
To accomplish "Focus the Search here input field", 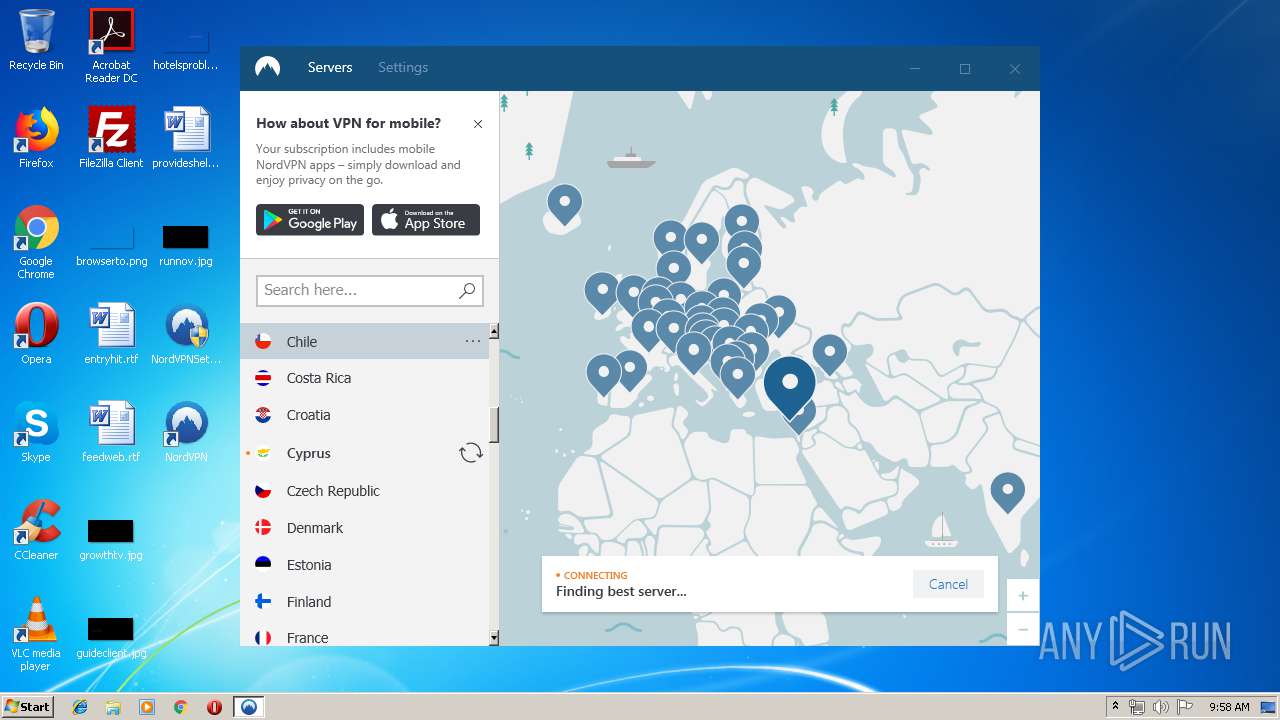I will click(x=370, y=290).
